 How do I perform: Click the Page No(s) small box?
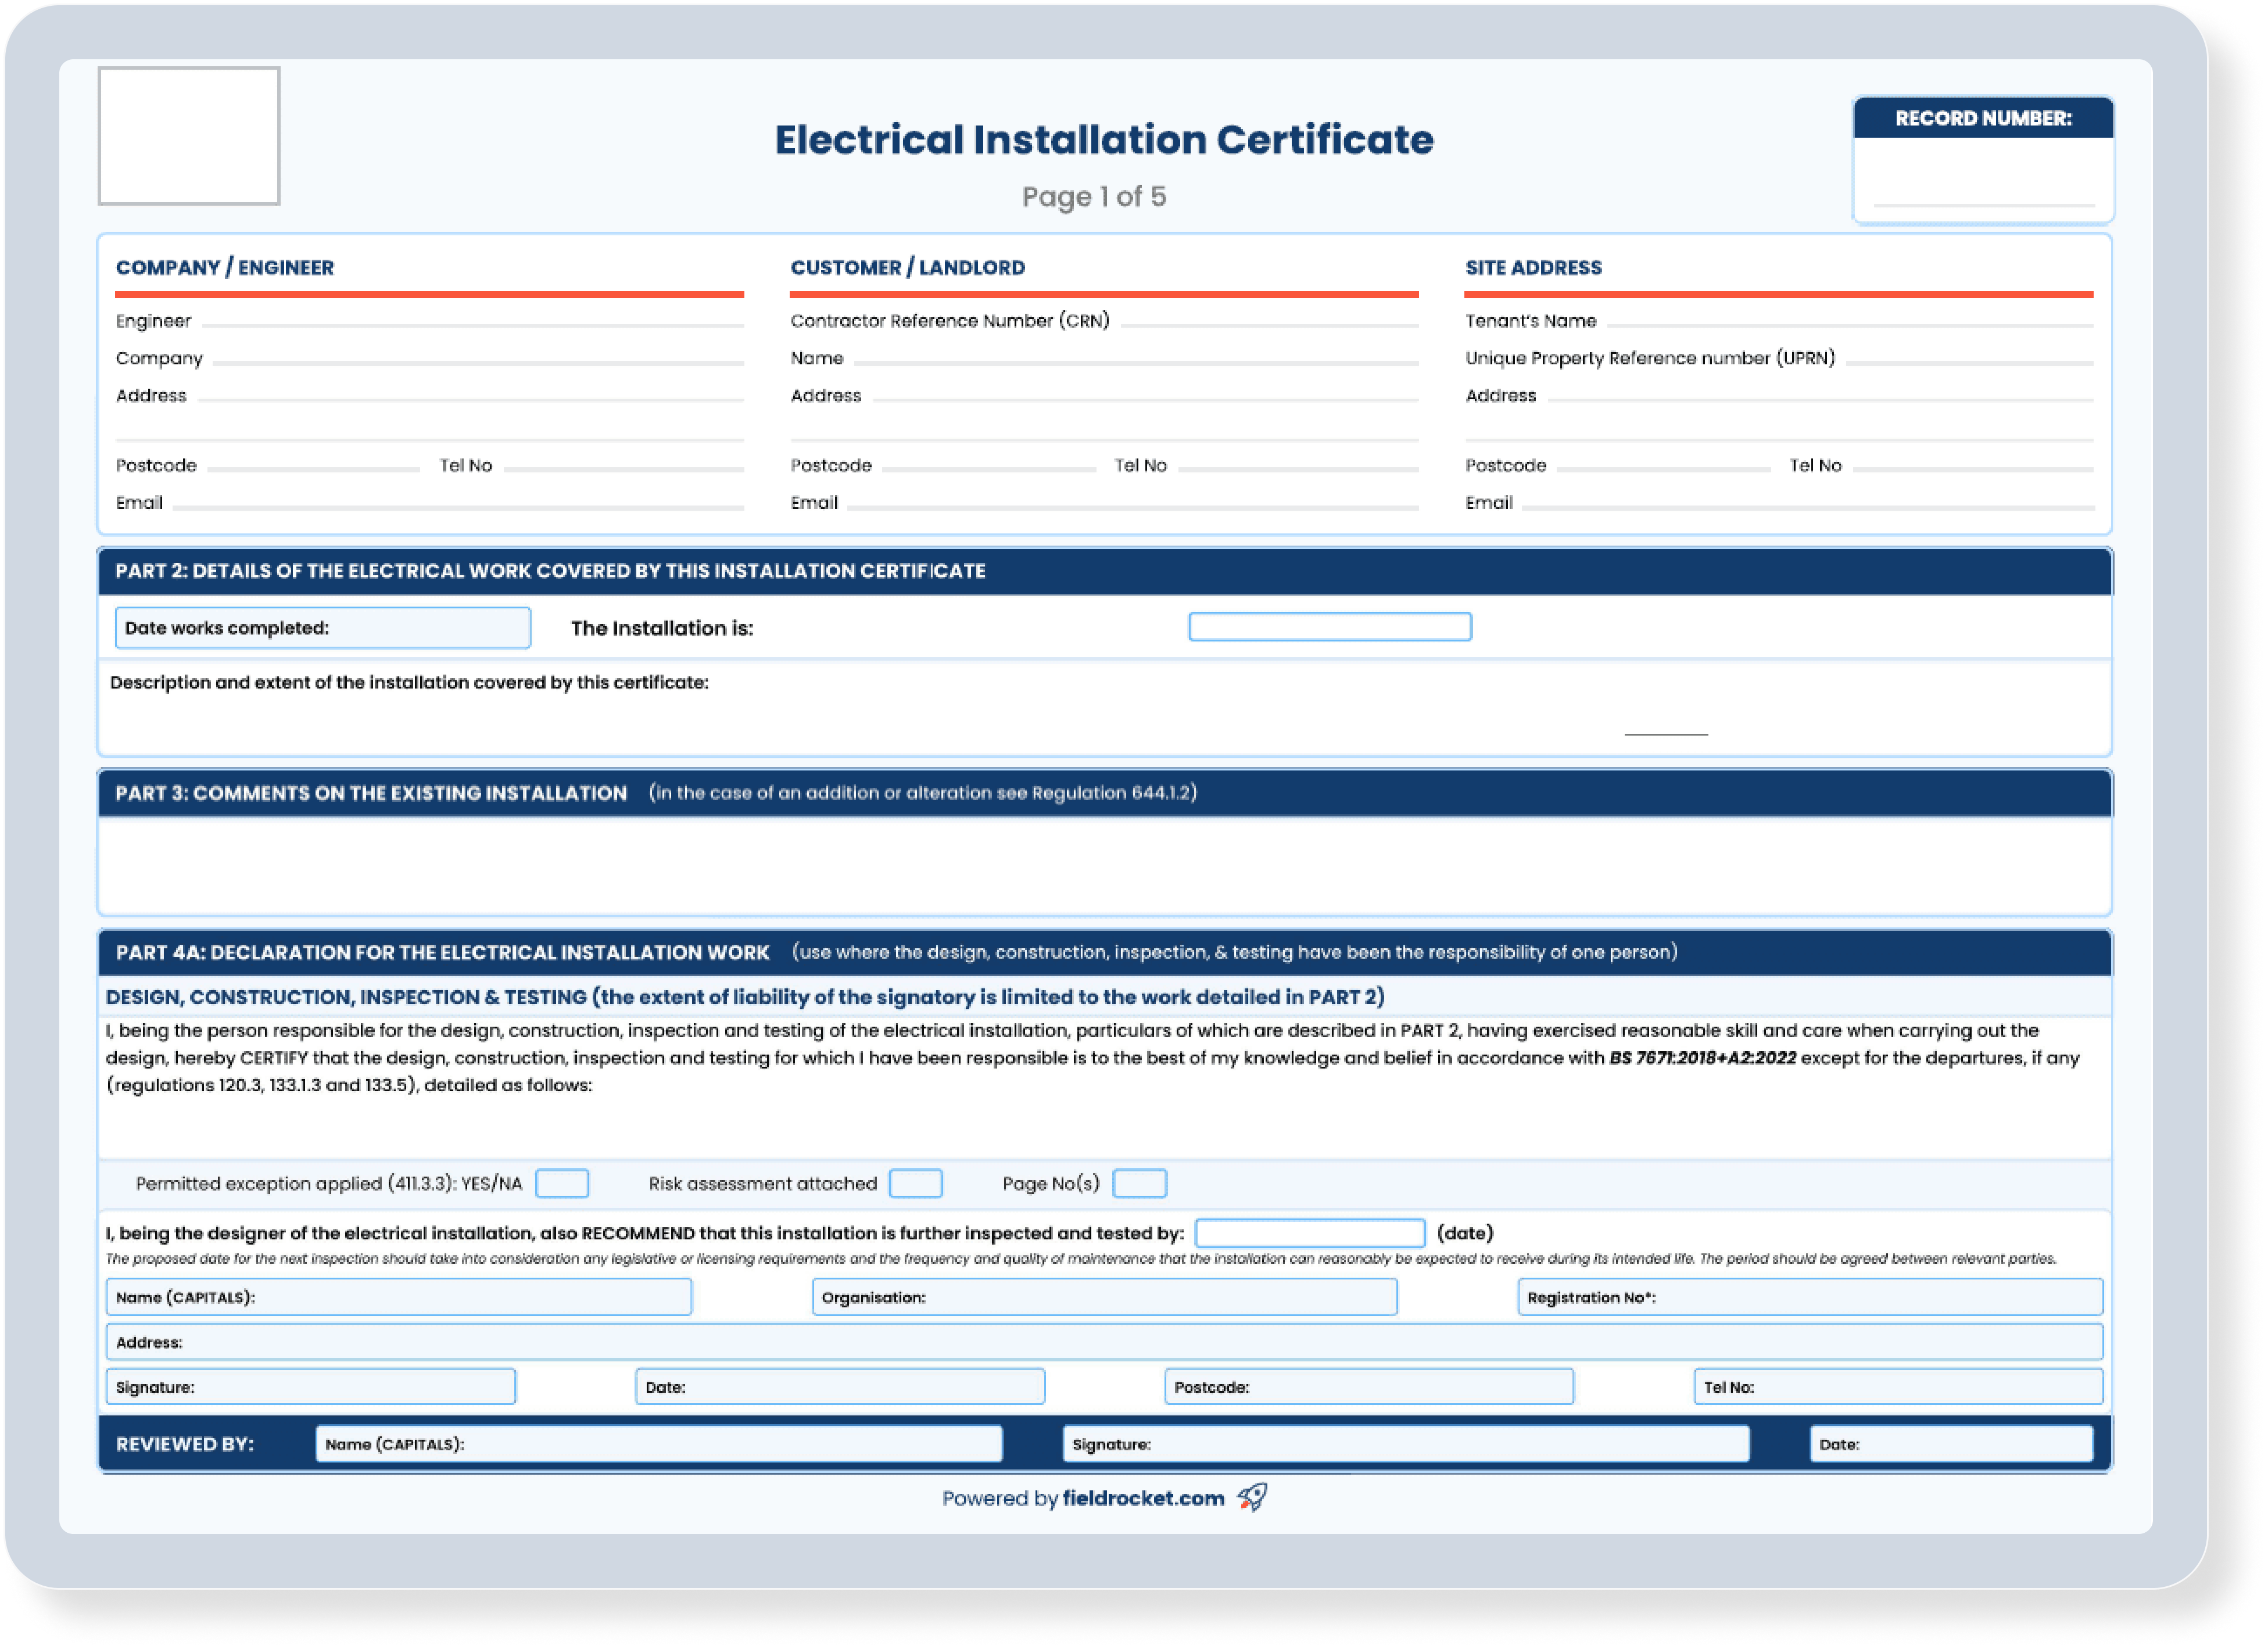click(1139, 1183)
